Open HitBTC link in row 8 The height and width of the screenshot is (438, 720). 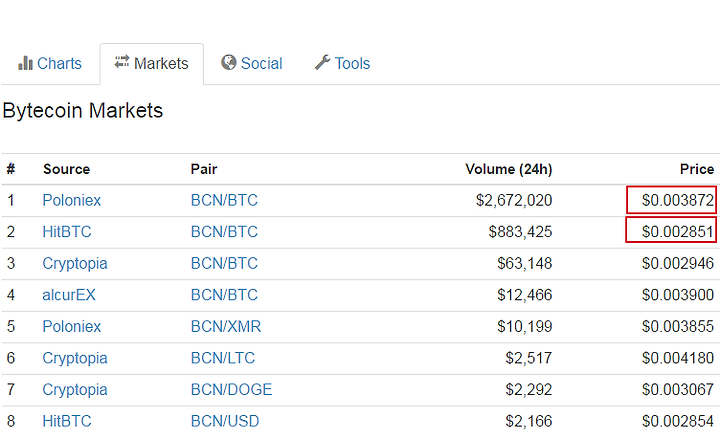tap(67, 421)
